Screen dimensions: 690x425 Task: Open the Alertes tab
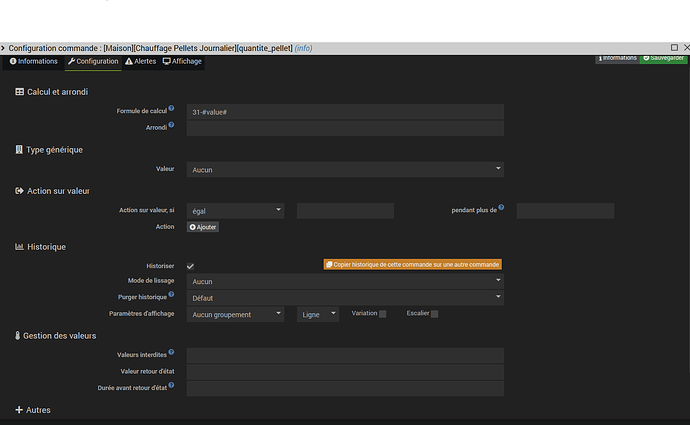click(140, 61)
